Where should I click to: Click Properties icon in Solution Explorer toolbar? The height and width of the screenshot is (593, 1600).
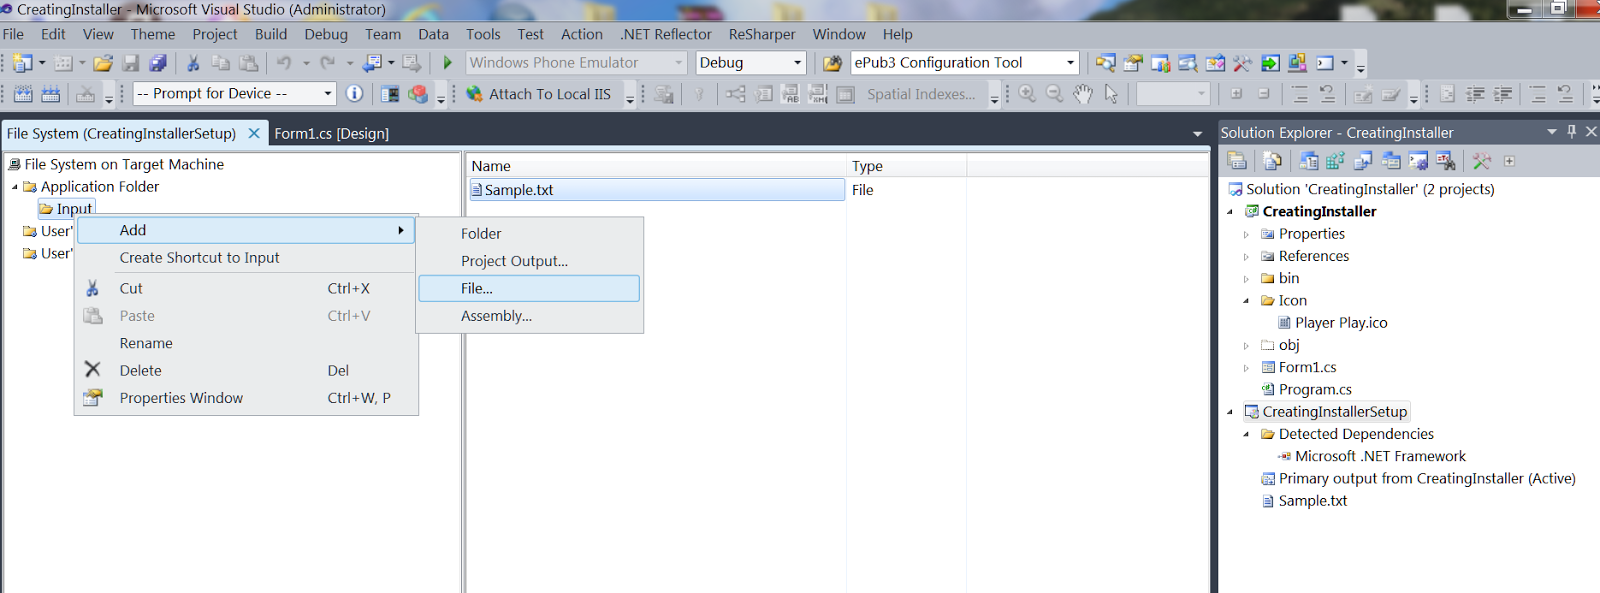(x=1237, y=161)
